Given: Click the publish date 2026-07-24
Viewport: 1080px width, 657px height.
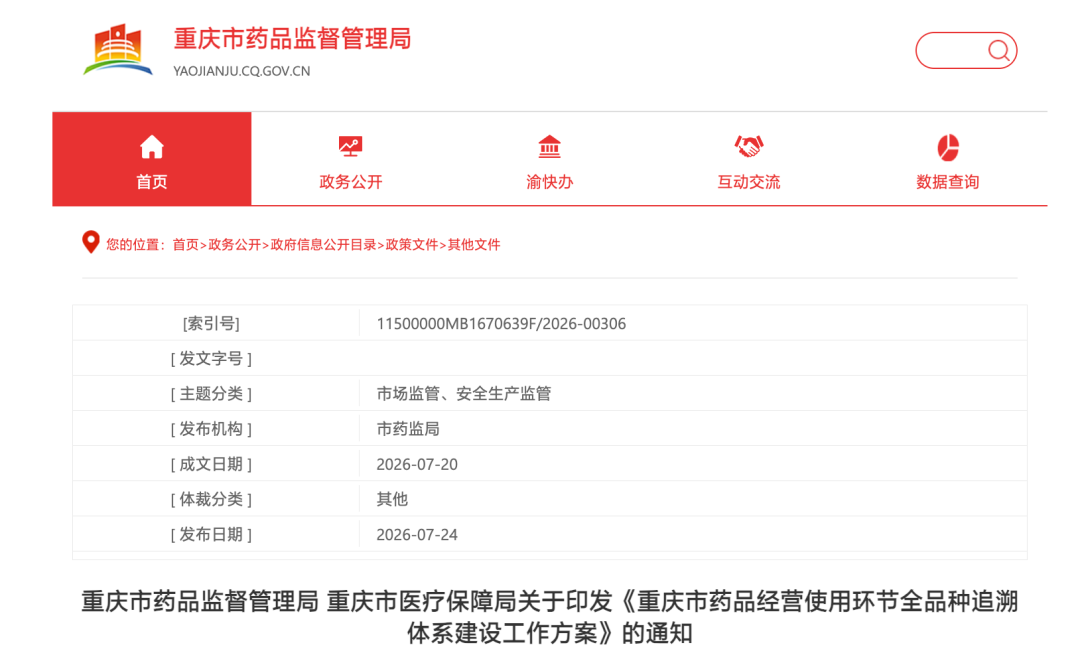Looking at the screenshot, I should [x=417, y=534].
